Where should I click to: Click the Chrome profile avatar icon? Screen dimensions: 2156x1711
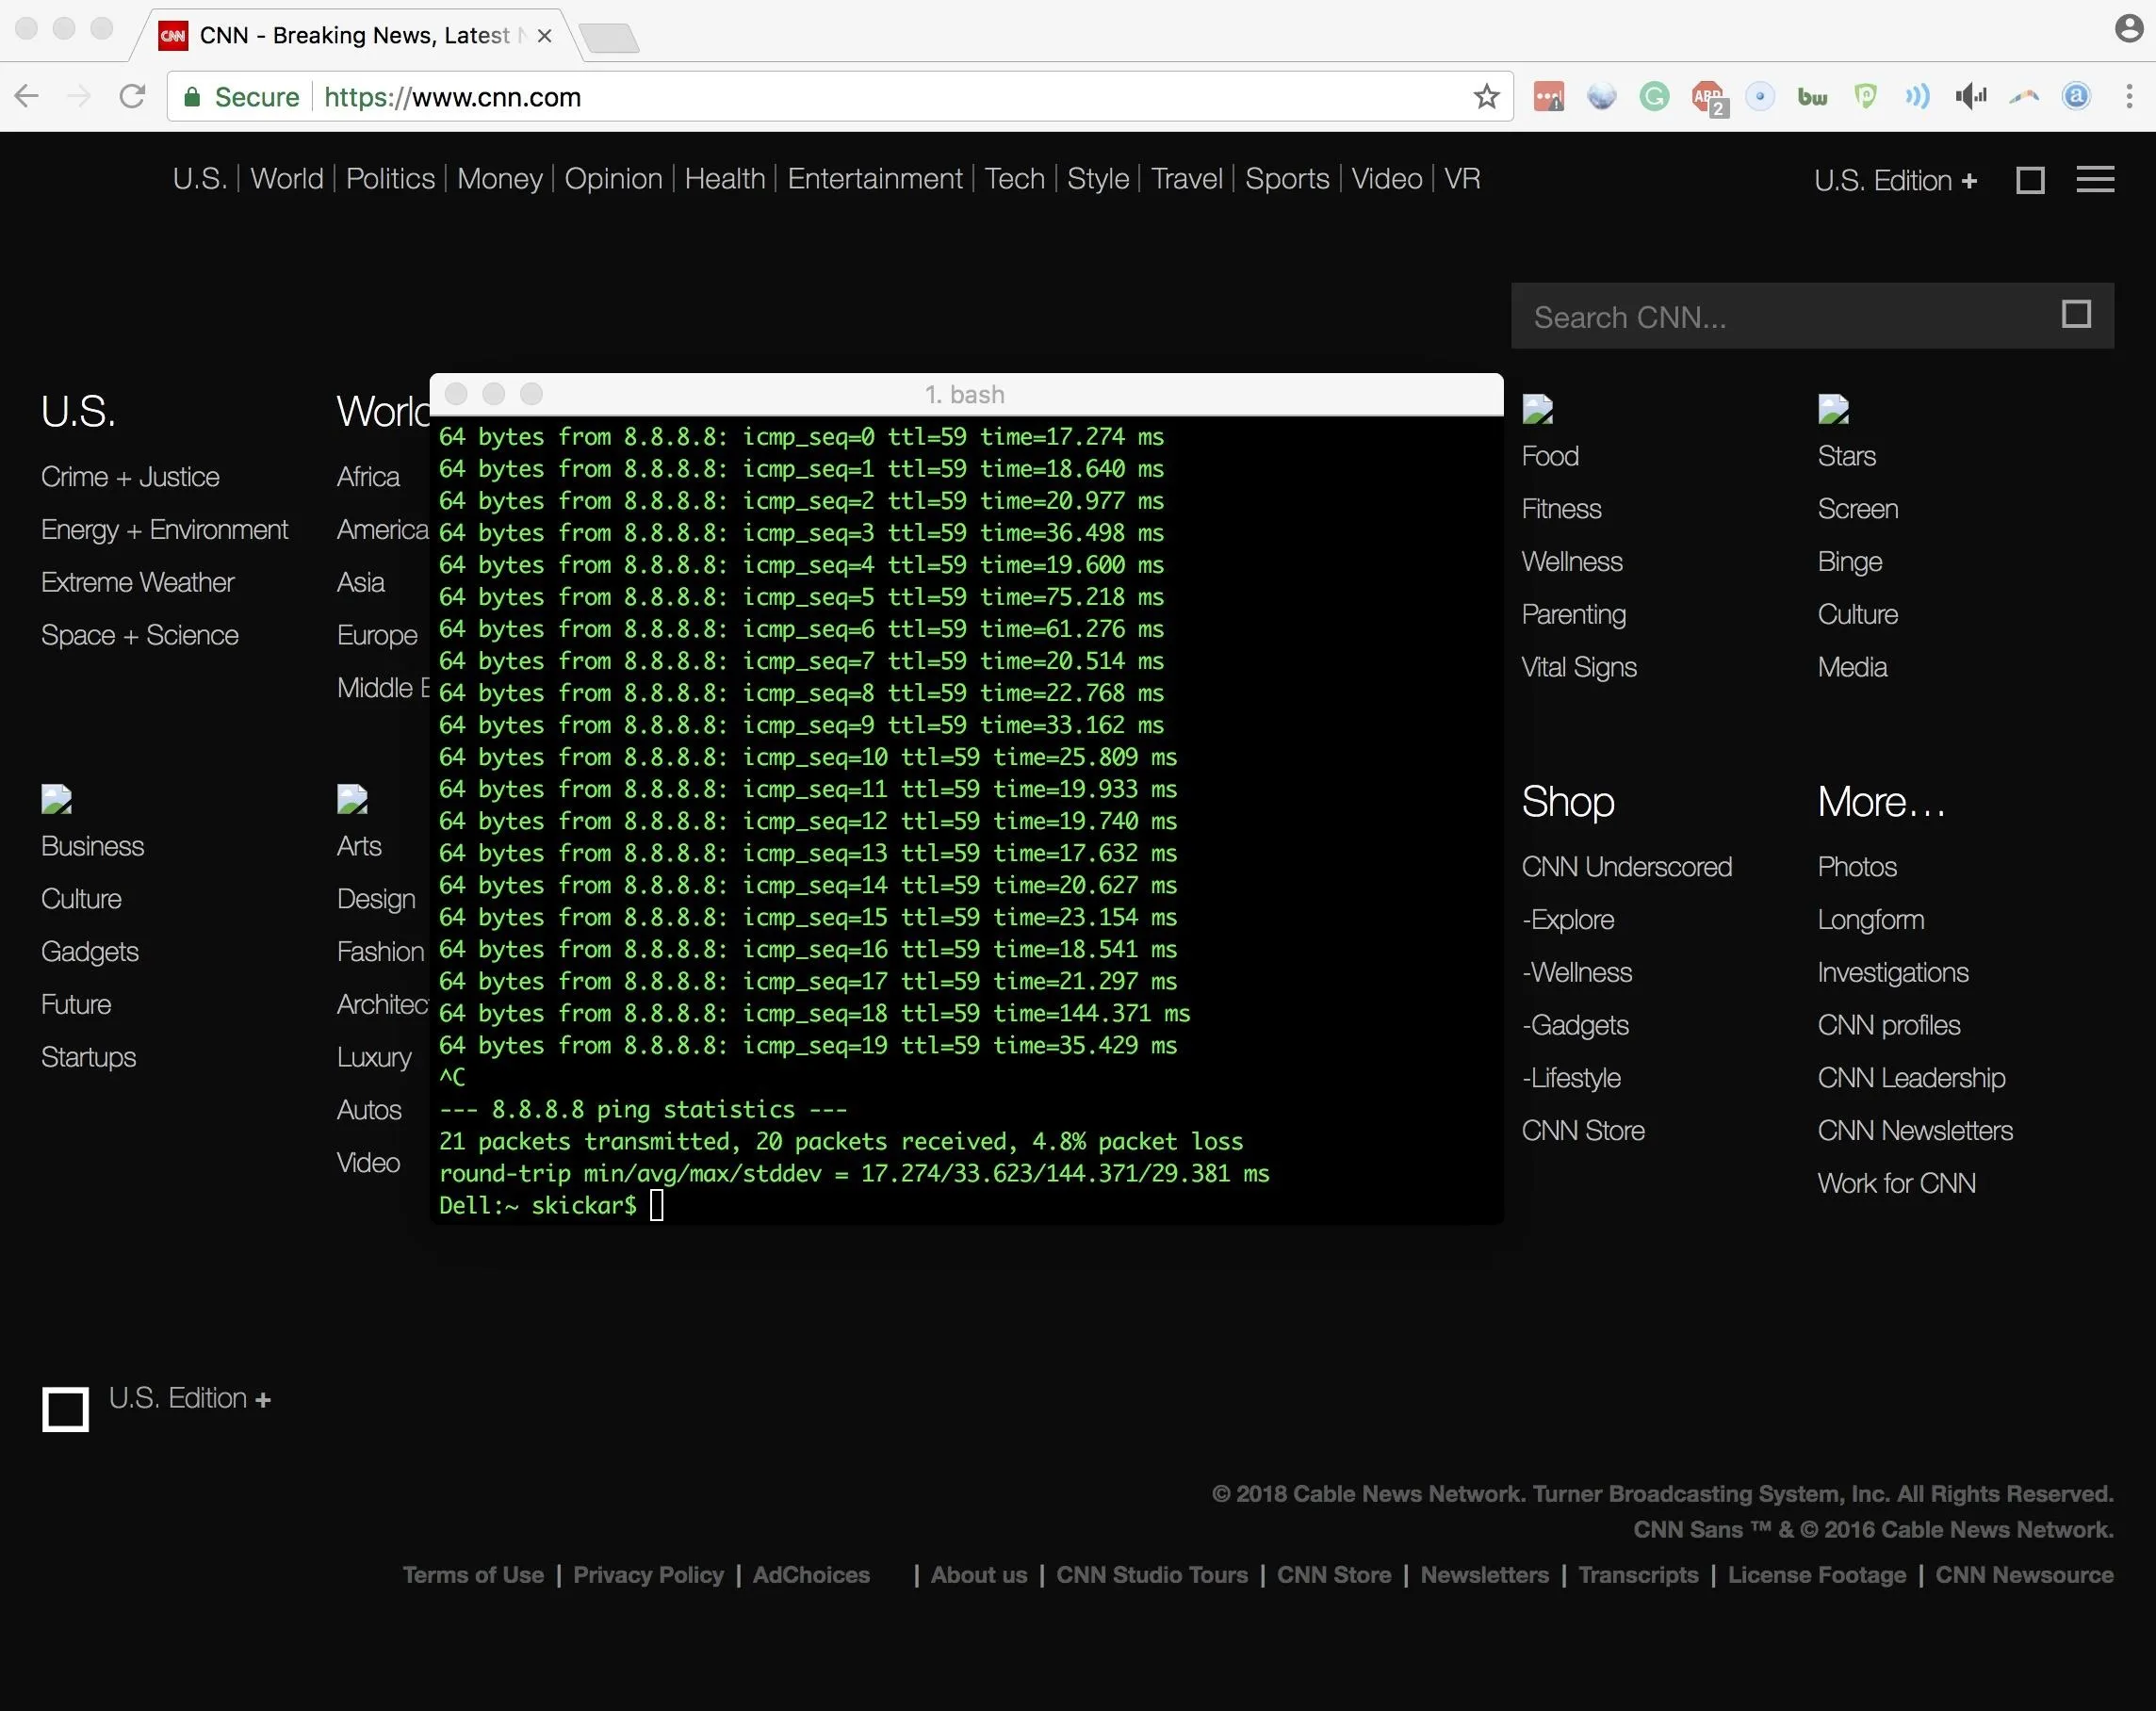click(x=2129, y=28)
